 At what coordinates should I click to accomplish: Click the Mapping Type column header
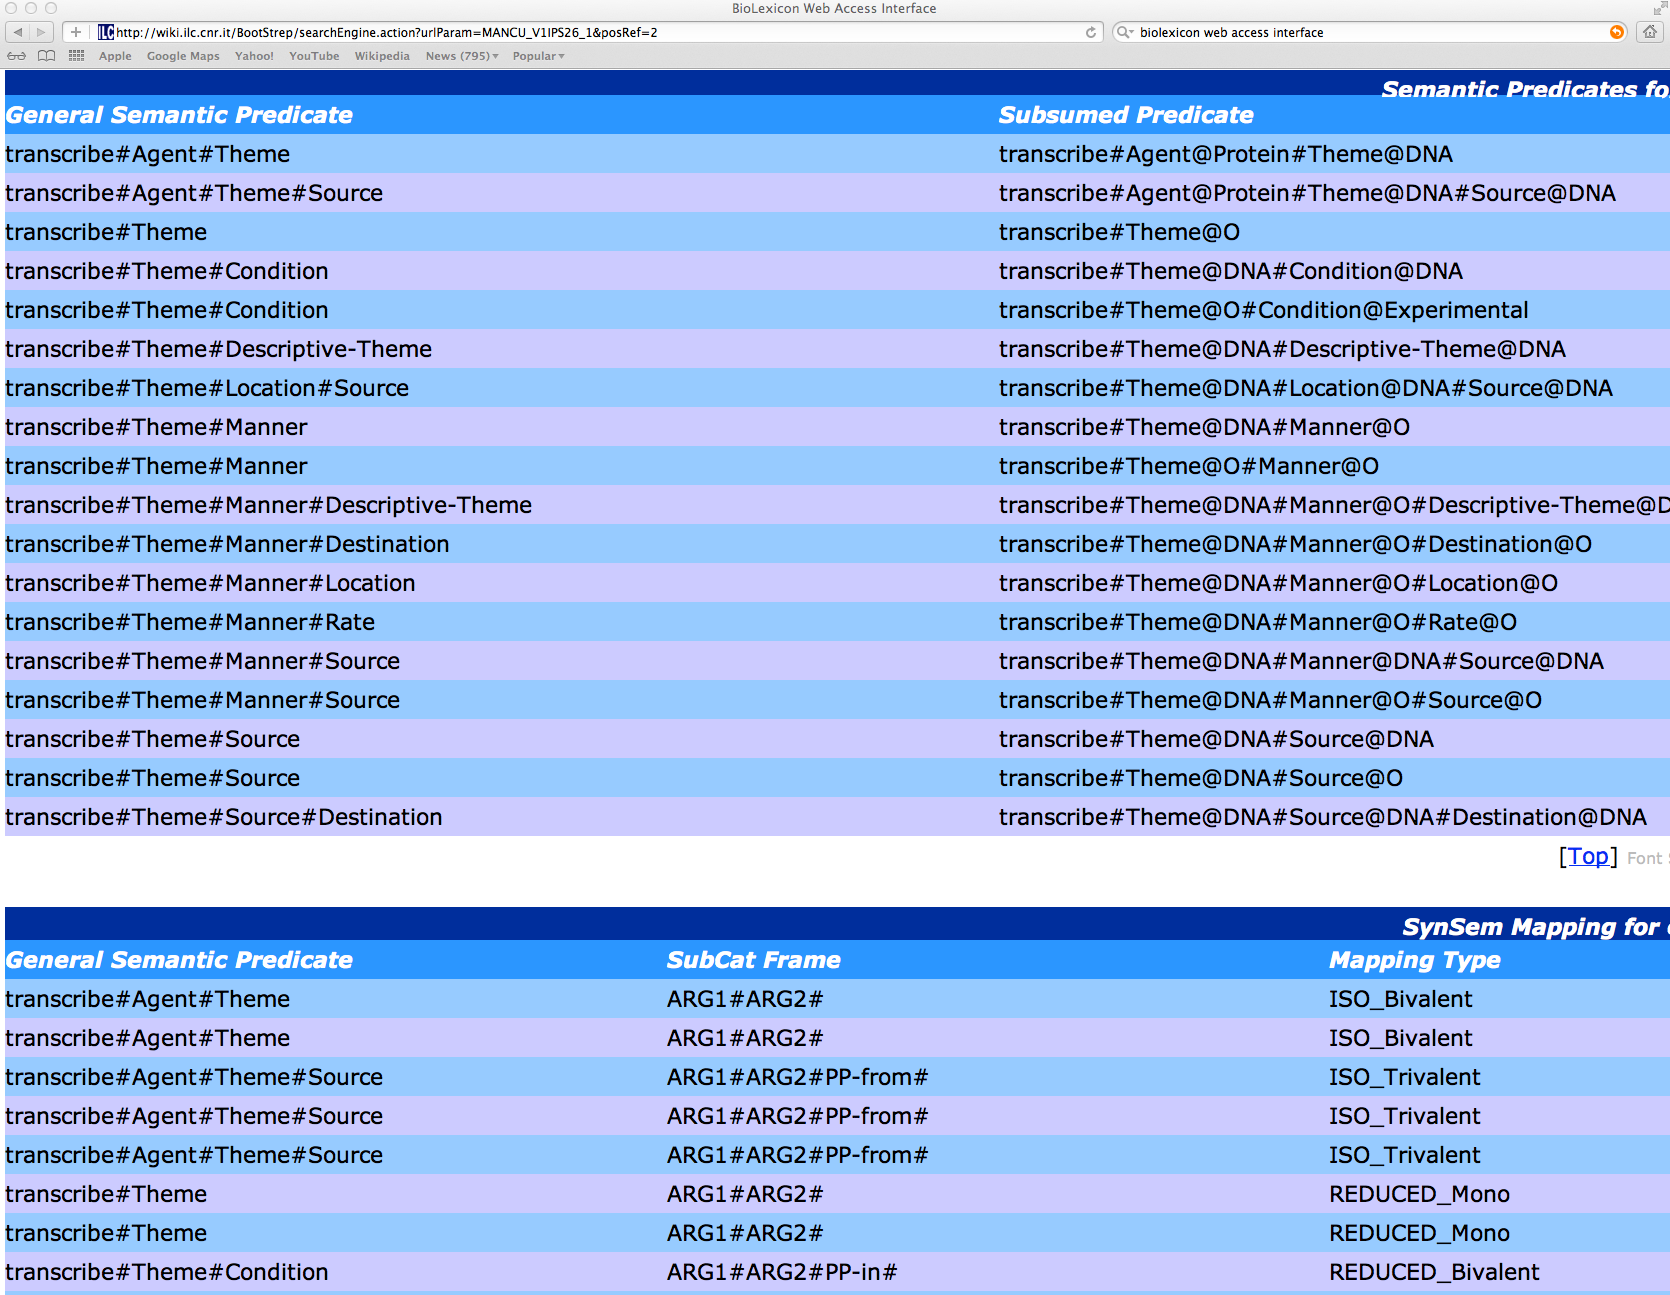[1415, 960]
